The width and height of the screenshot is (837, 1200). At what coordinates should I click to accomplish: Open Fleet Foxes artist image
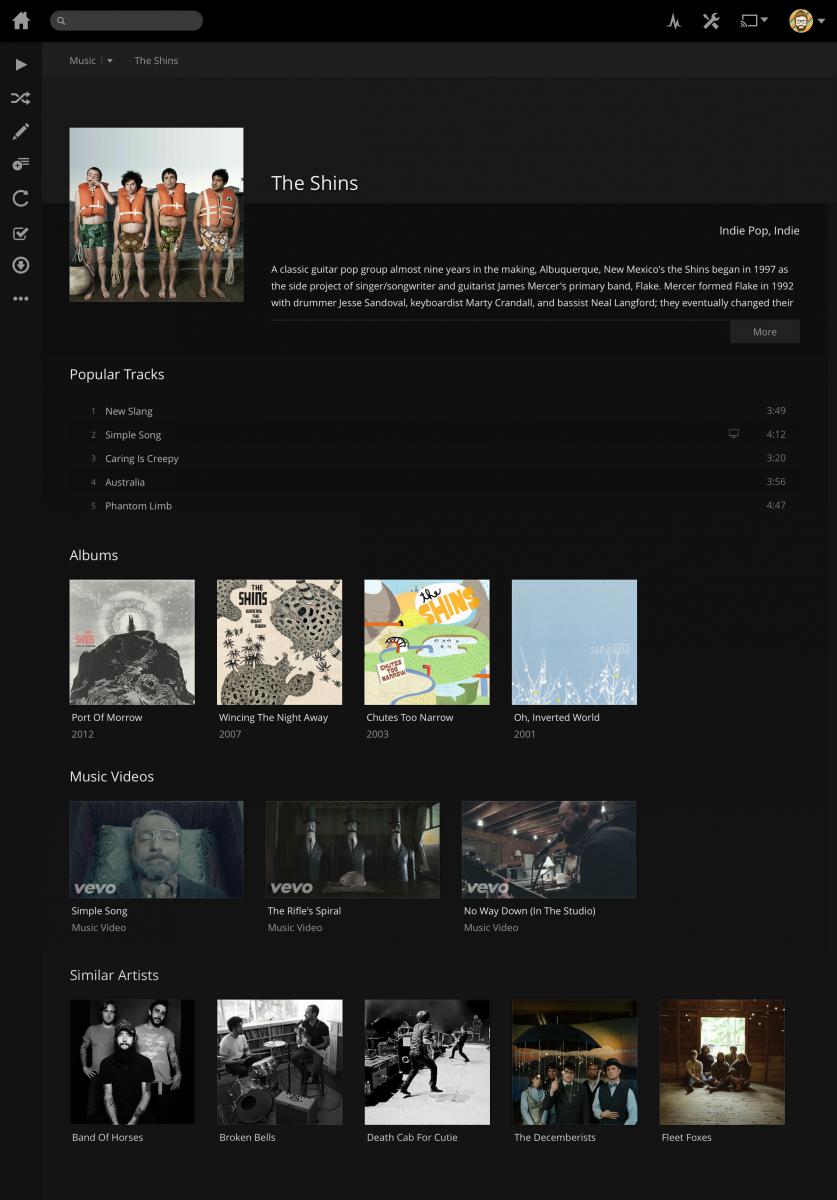722,1062
